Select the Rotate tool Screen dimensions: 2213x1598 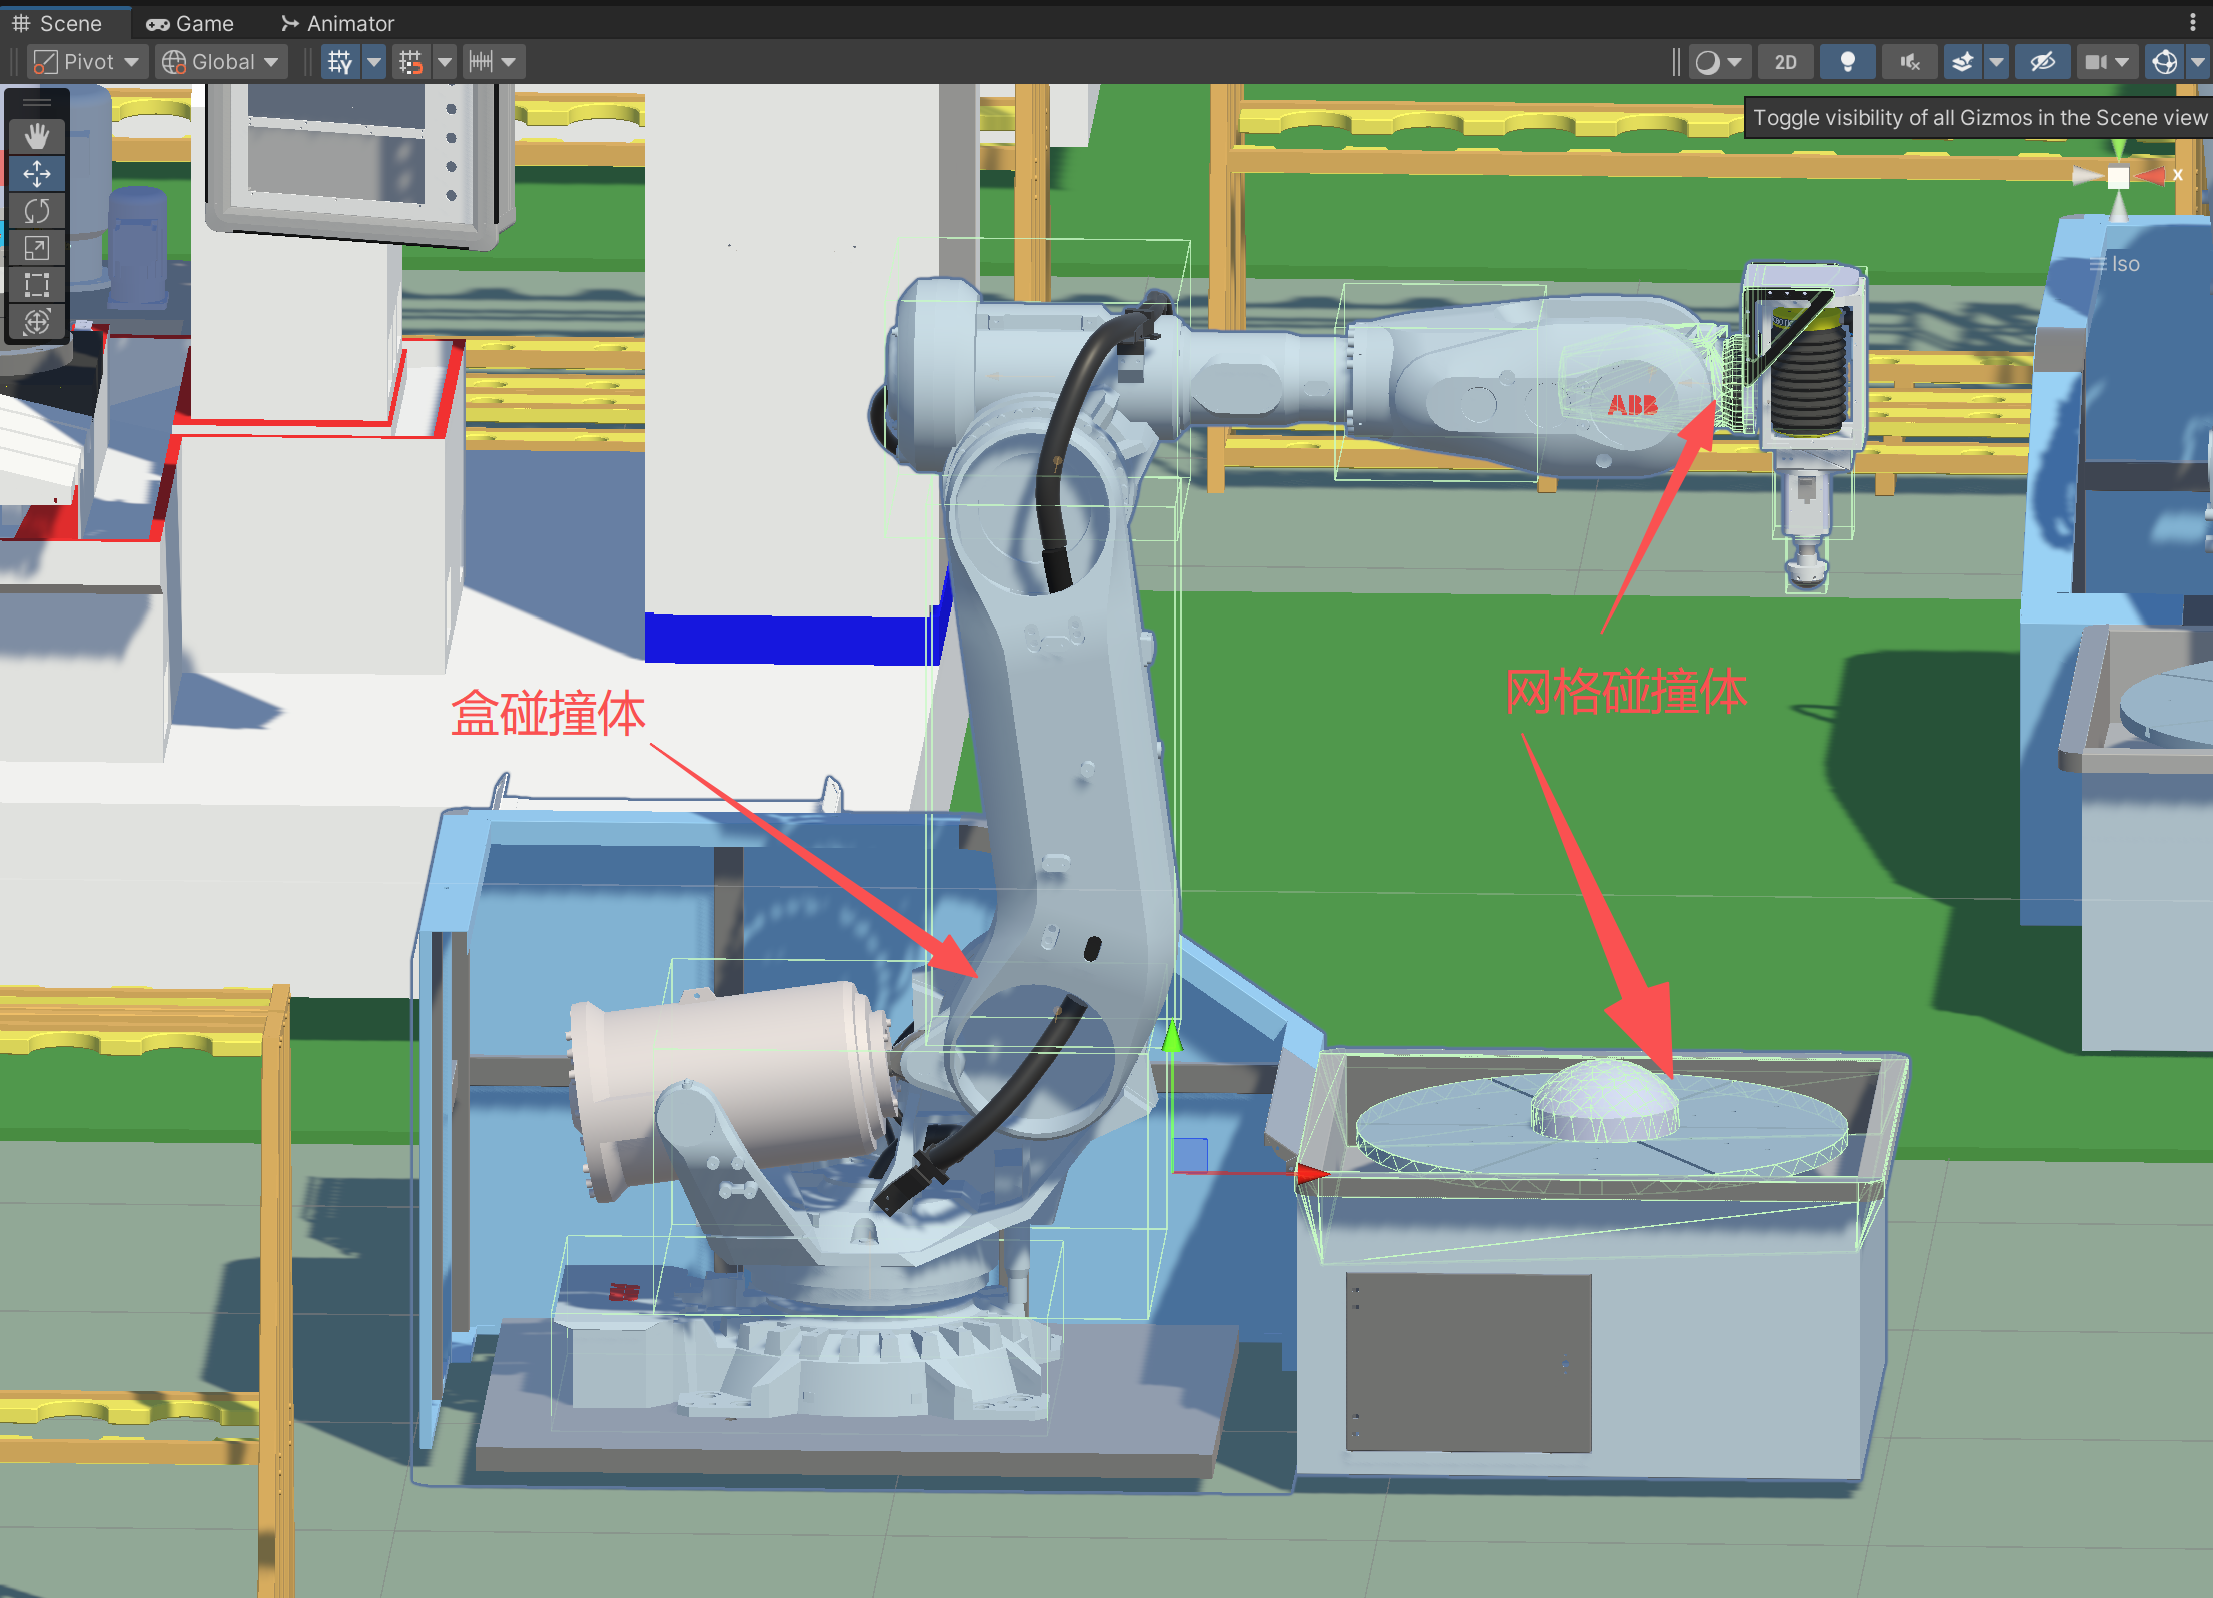coord(37,211)
